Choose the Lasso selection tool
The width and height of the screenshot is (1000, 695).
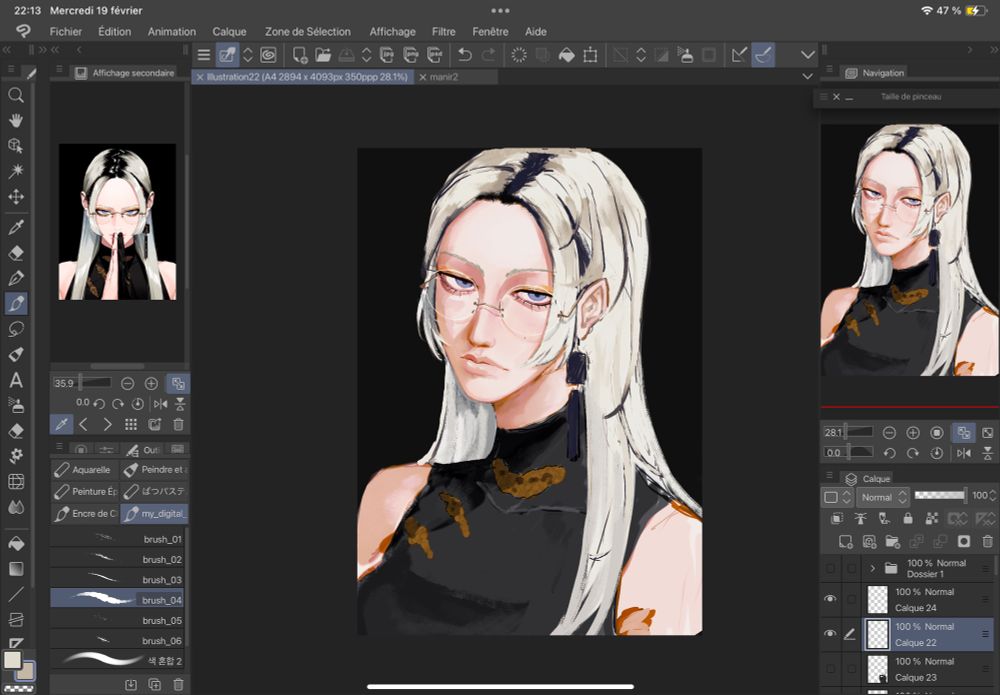click(16, 329)
